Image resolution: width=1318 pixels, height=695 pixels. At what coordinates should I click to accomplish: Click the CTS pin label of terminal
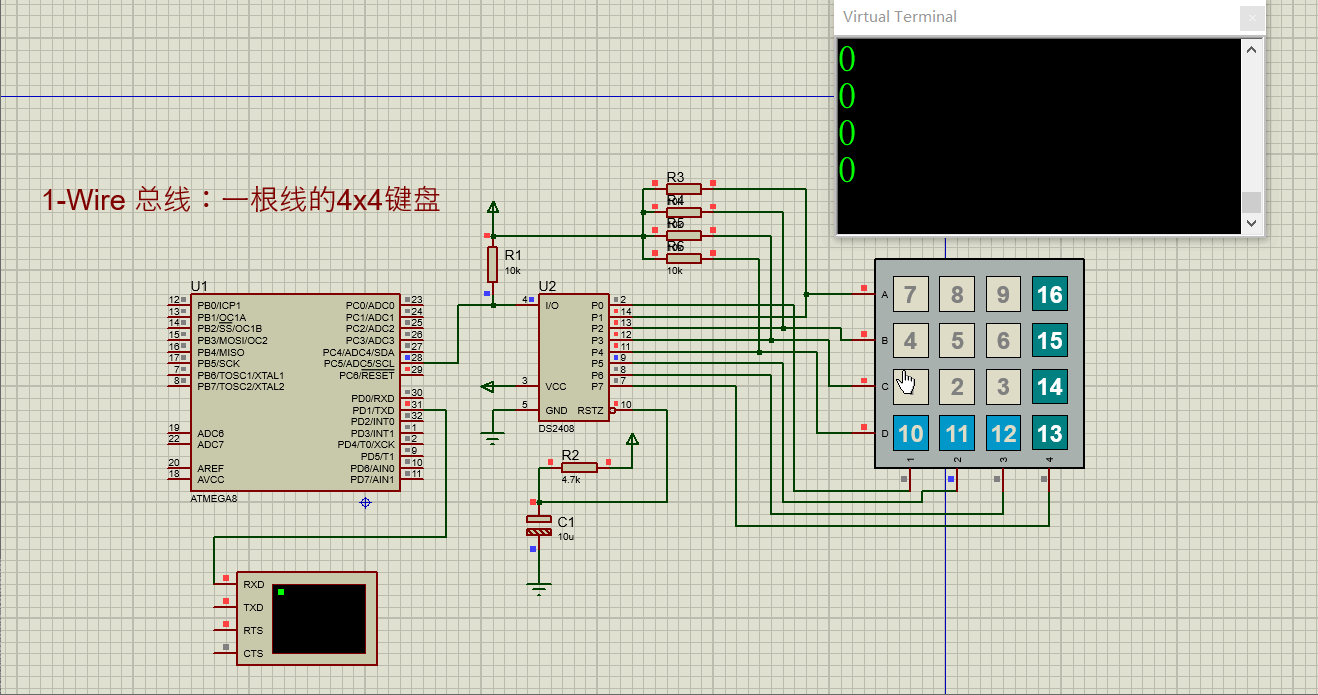(253, 653)
